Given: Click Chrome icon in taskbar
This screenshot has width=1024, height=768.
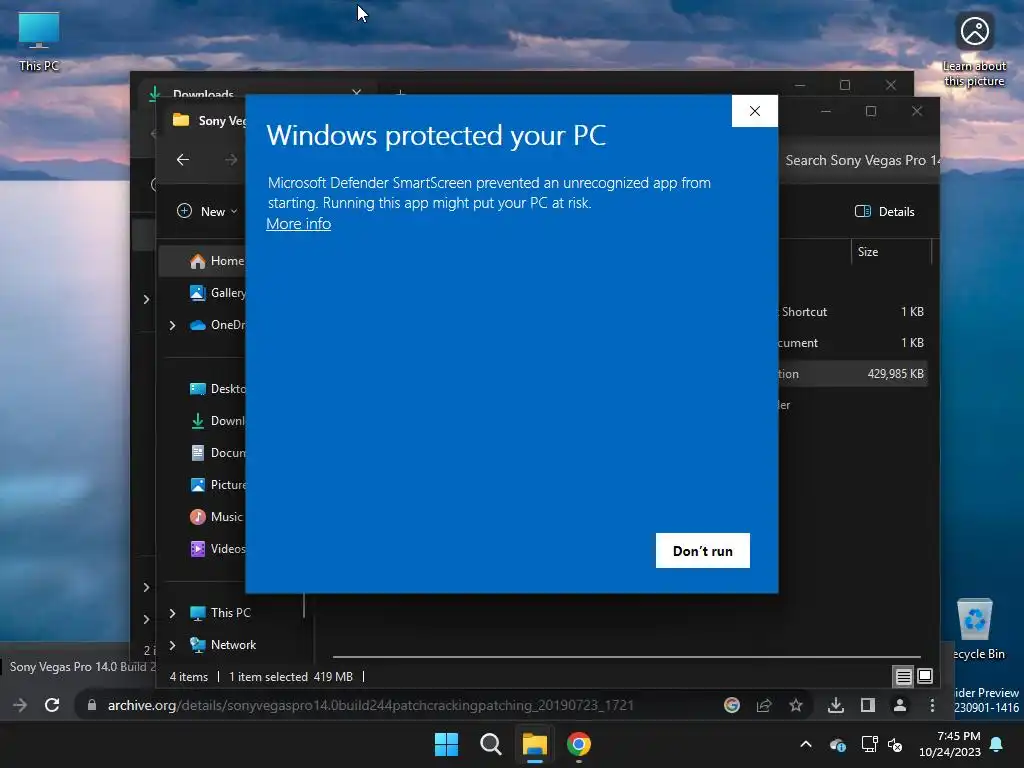Looking at the screenshot, I should tap(579, 744).
